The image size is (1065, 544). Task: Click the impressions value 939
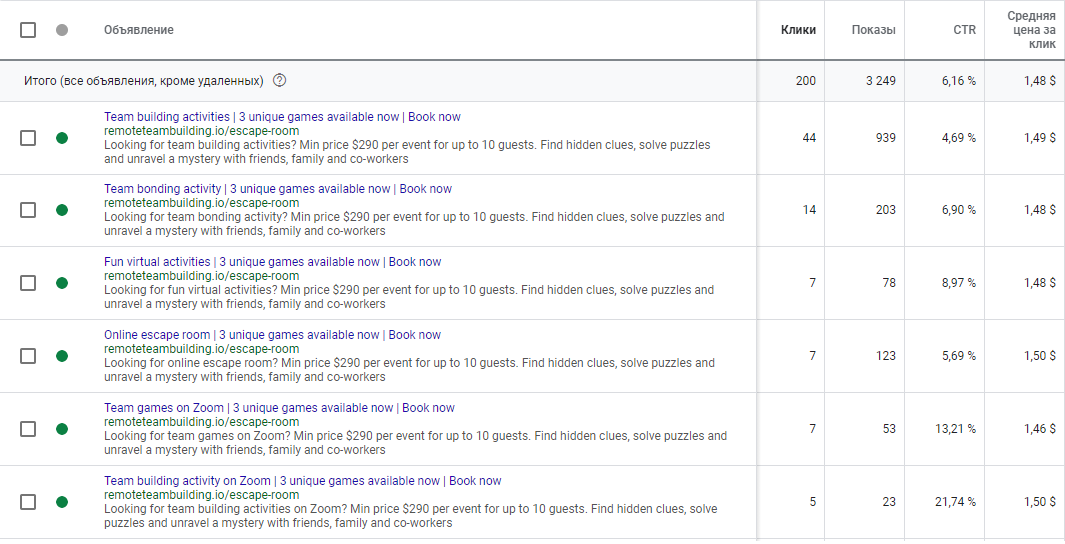[886, 138]
